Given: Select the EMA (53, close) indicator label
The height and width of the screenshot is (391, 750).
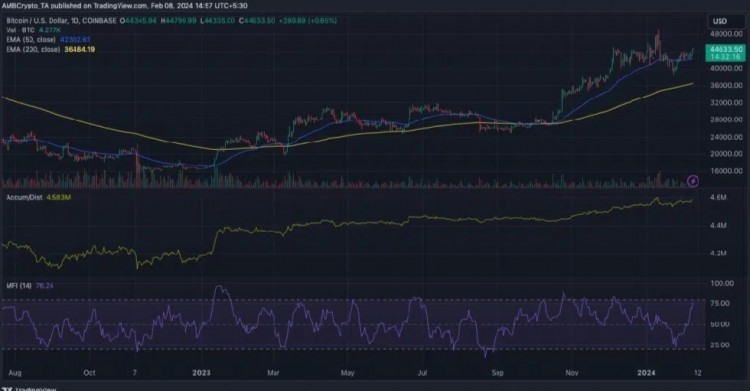Looking at the screenshot, I should click(x=31, y=40).
